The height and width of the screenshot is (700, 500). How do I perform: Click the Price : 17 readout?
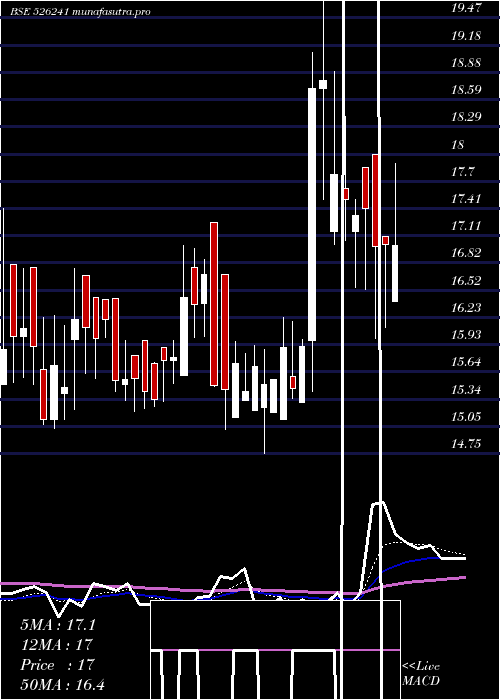57,665
